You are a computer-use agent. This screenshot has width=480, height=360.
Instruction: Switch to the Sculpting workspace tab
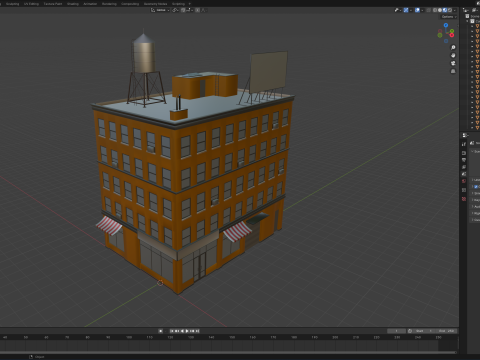pos(12,4)
